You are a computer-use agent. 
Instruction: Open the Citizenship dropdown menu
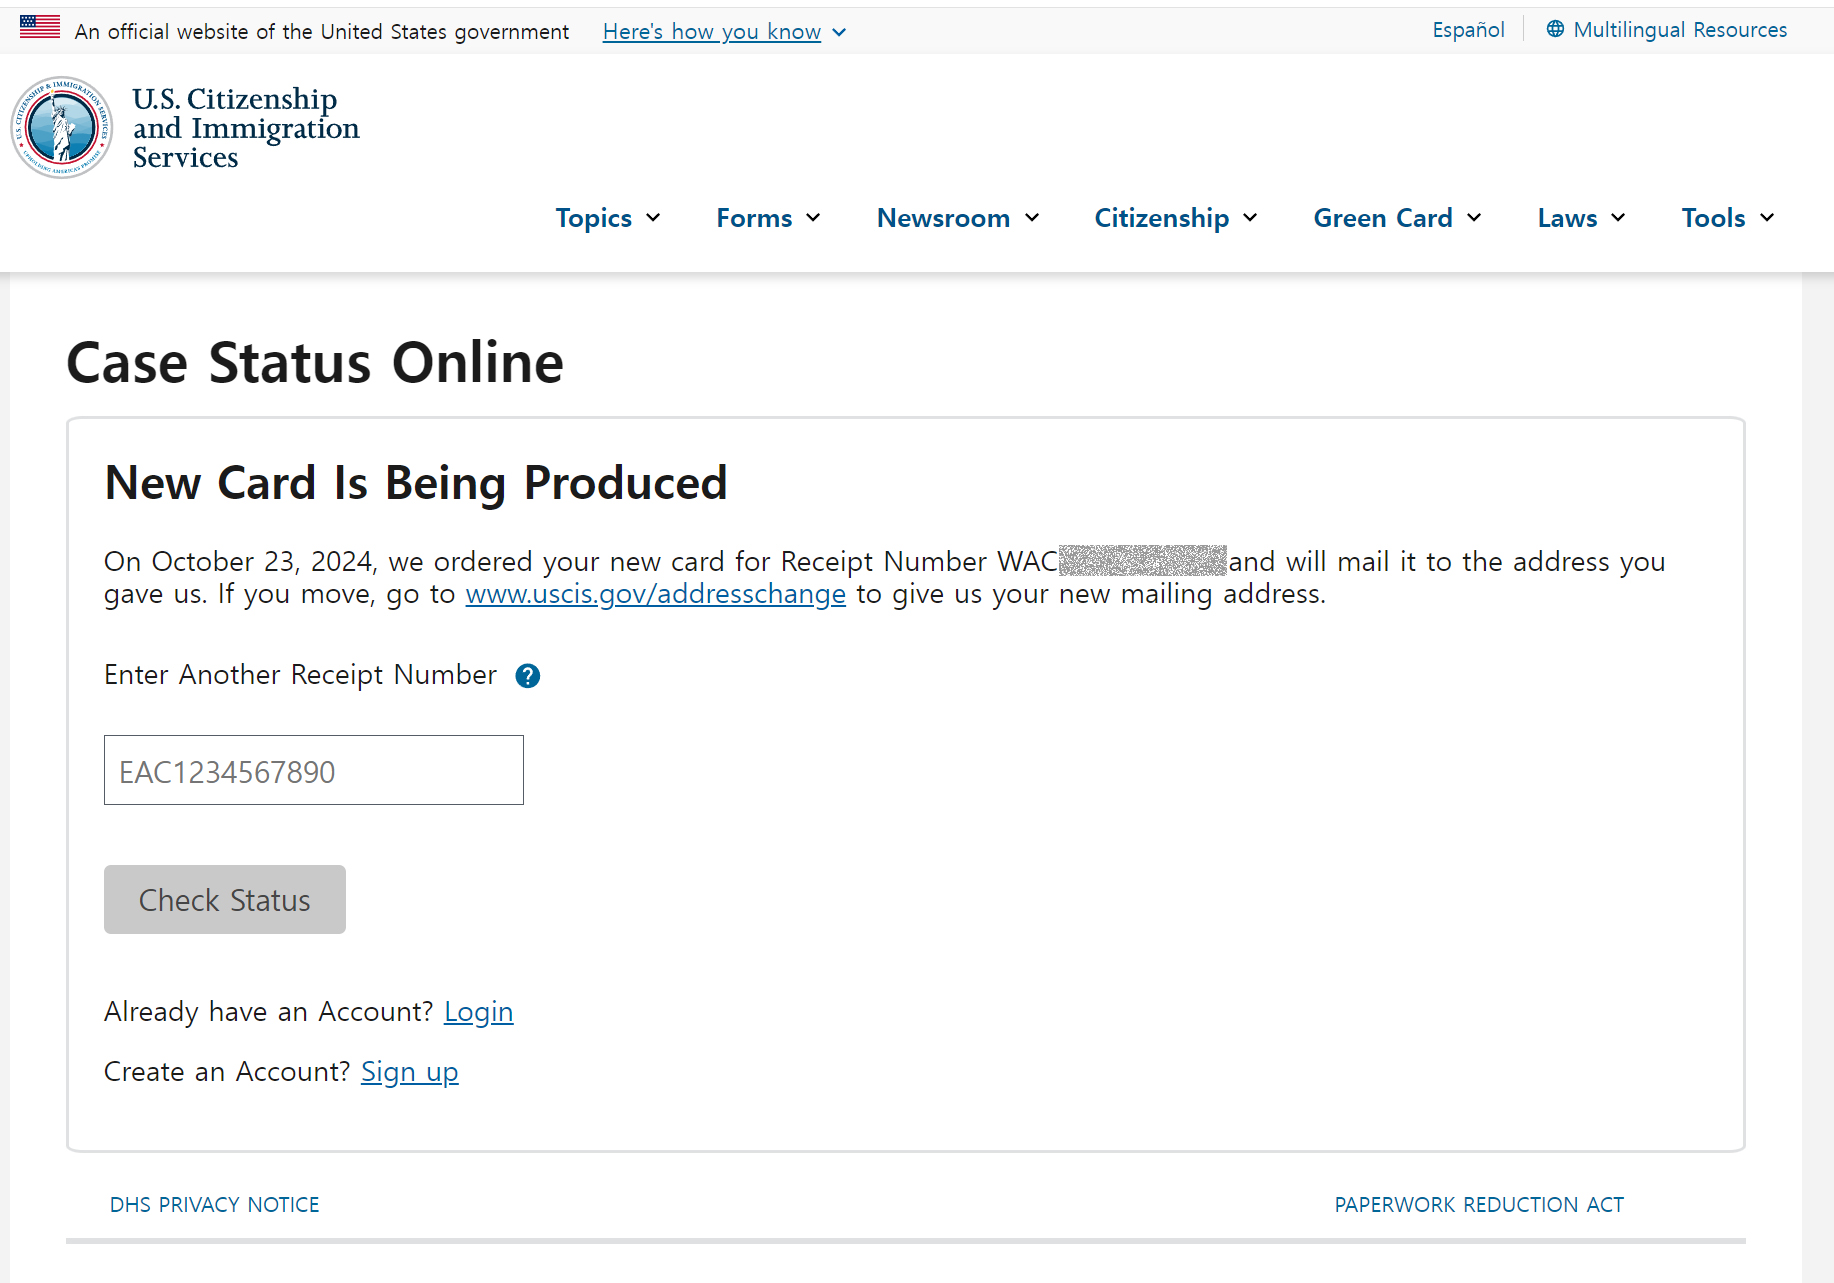(1176, 218)
